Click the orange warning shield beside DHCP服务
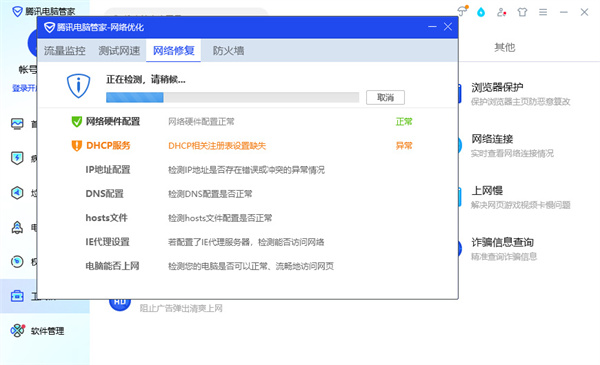Screen dimensions: 600x365 tap(77, 146)
